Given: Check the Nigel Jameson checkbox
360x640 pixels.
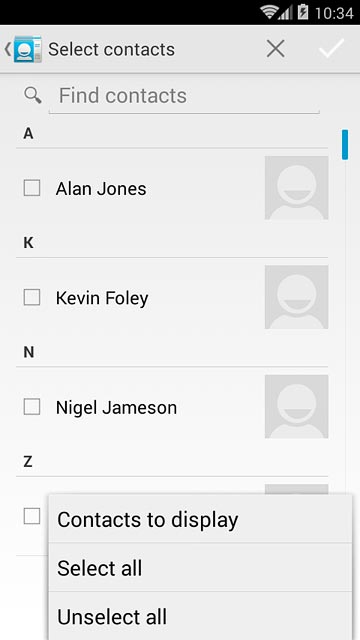Looking at the screenshot, I should tap(32, 407).
